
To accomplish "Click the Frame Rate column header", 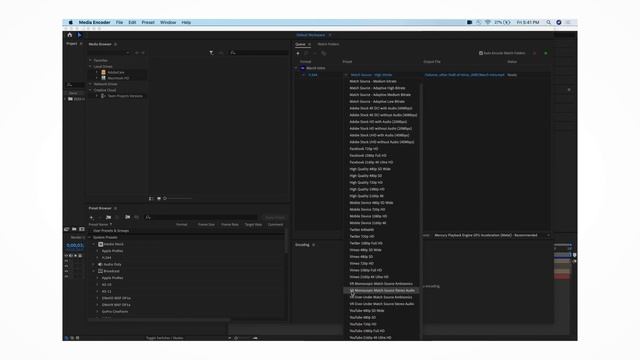I will [x=229, y=224].
